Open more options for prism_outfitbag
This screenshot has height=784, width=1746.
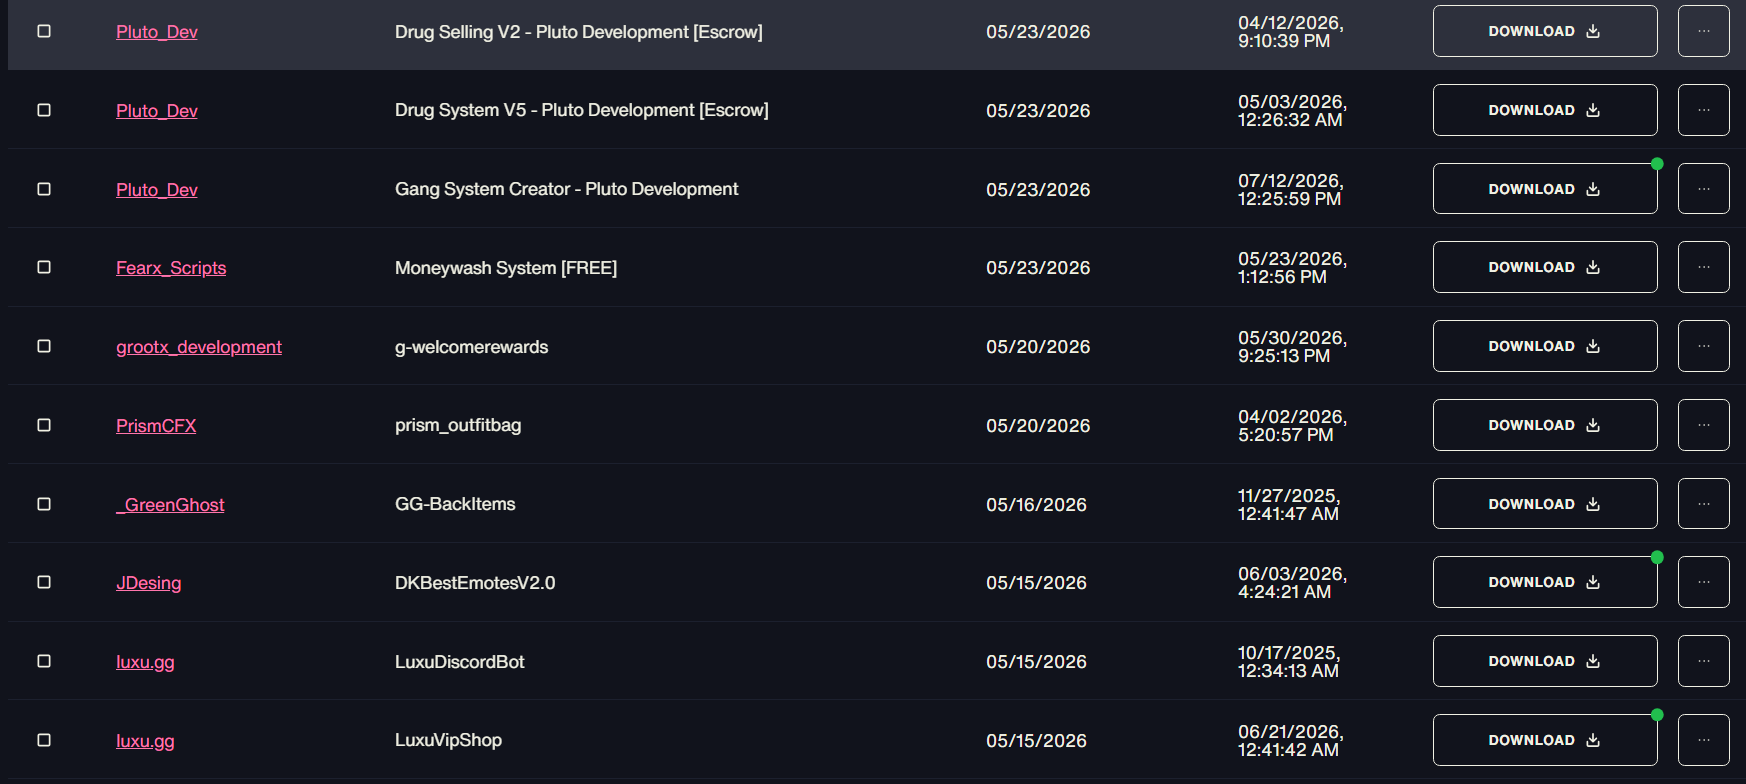coord(1704,425)
